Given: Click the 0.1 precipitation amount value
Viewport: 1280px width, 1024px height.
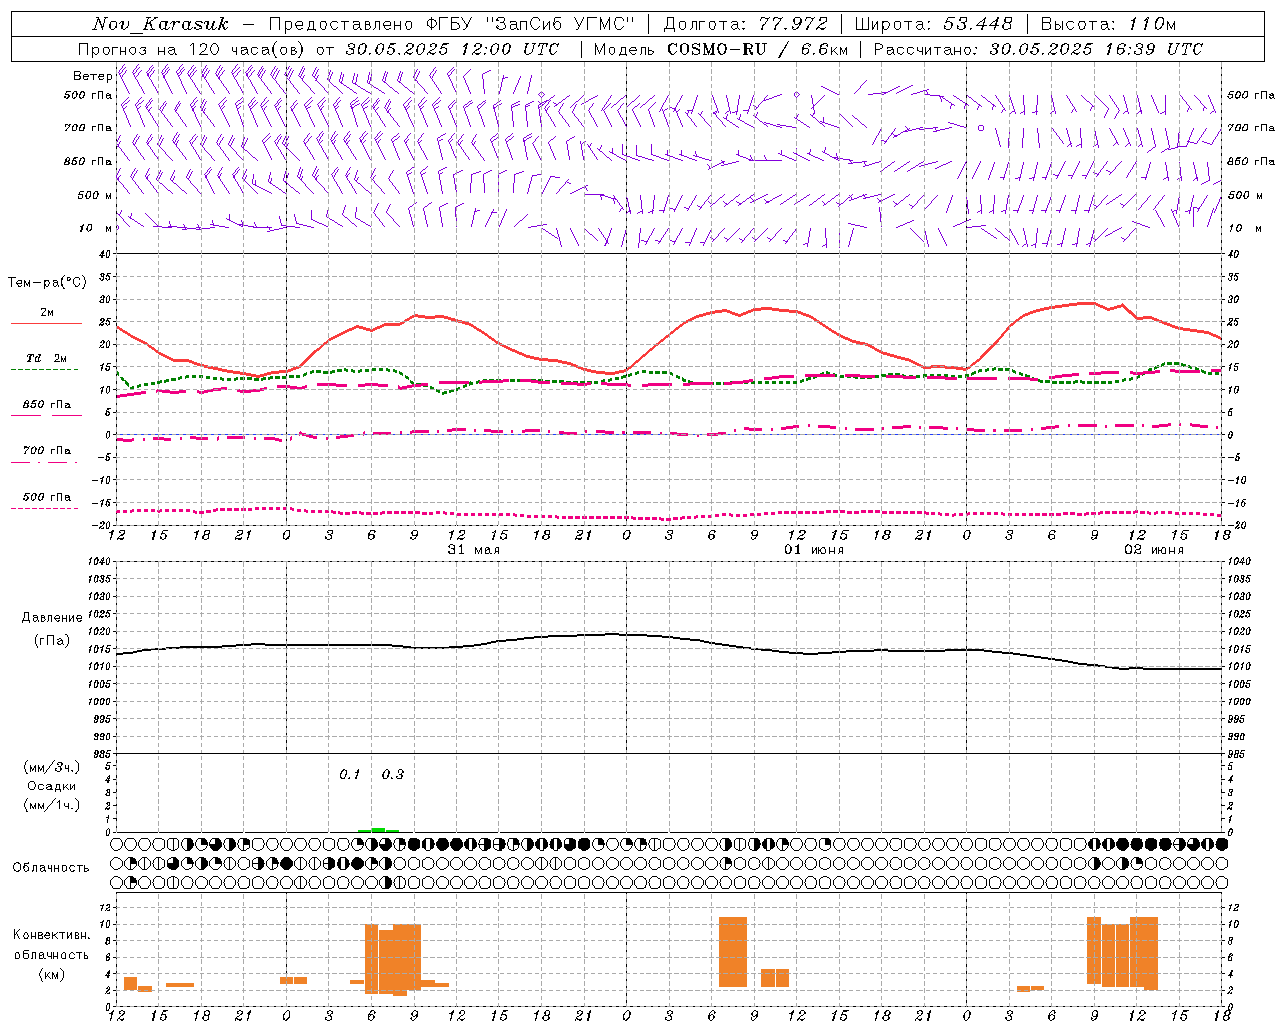Looking at the screenshot, I should (x=349, y=775).
